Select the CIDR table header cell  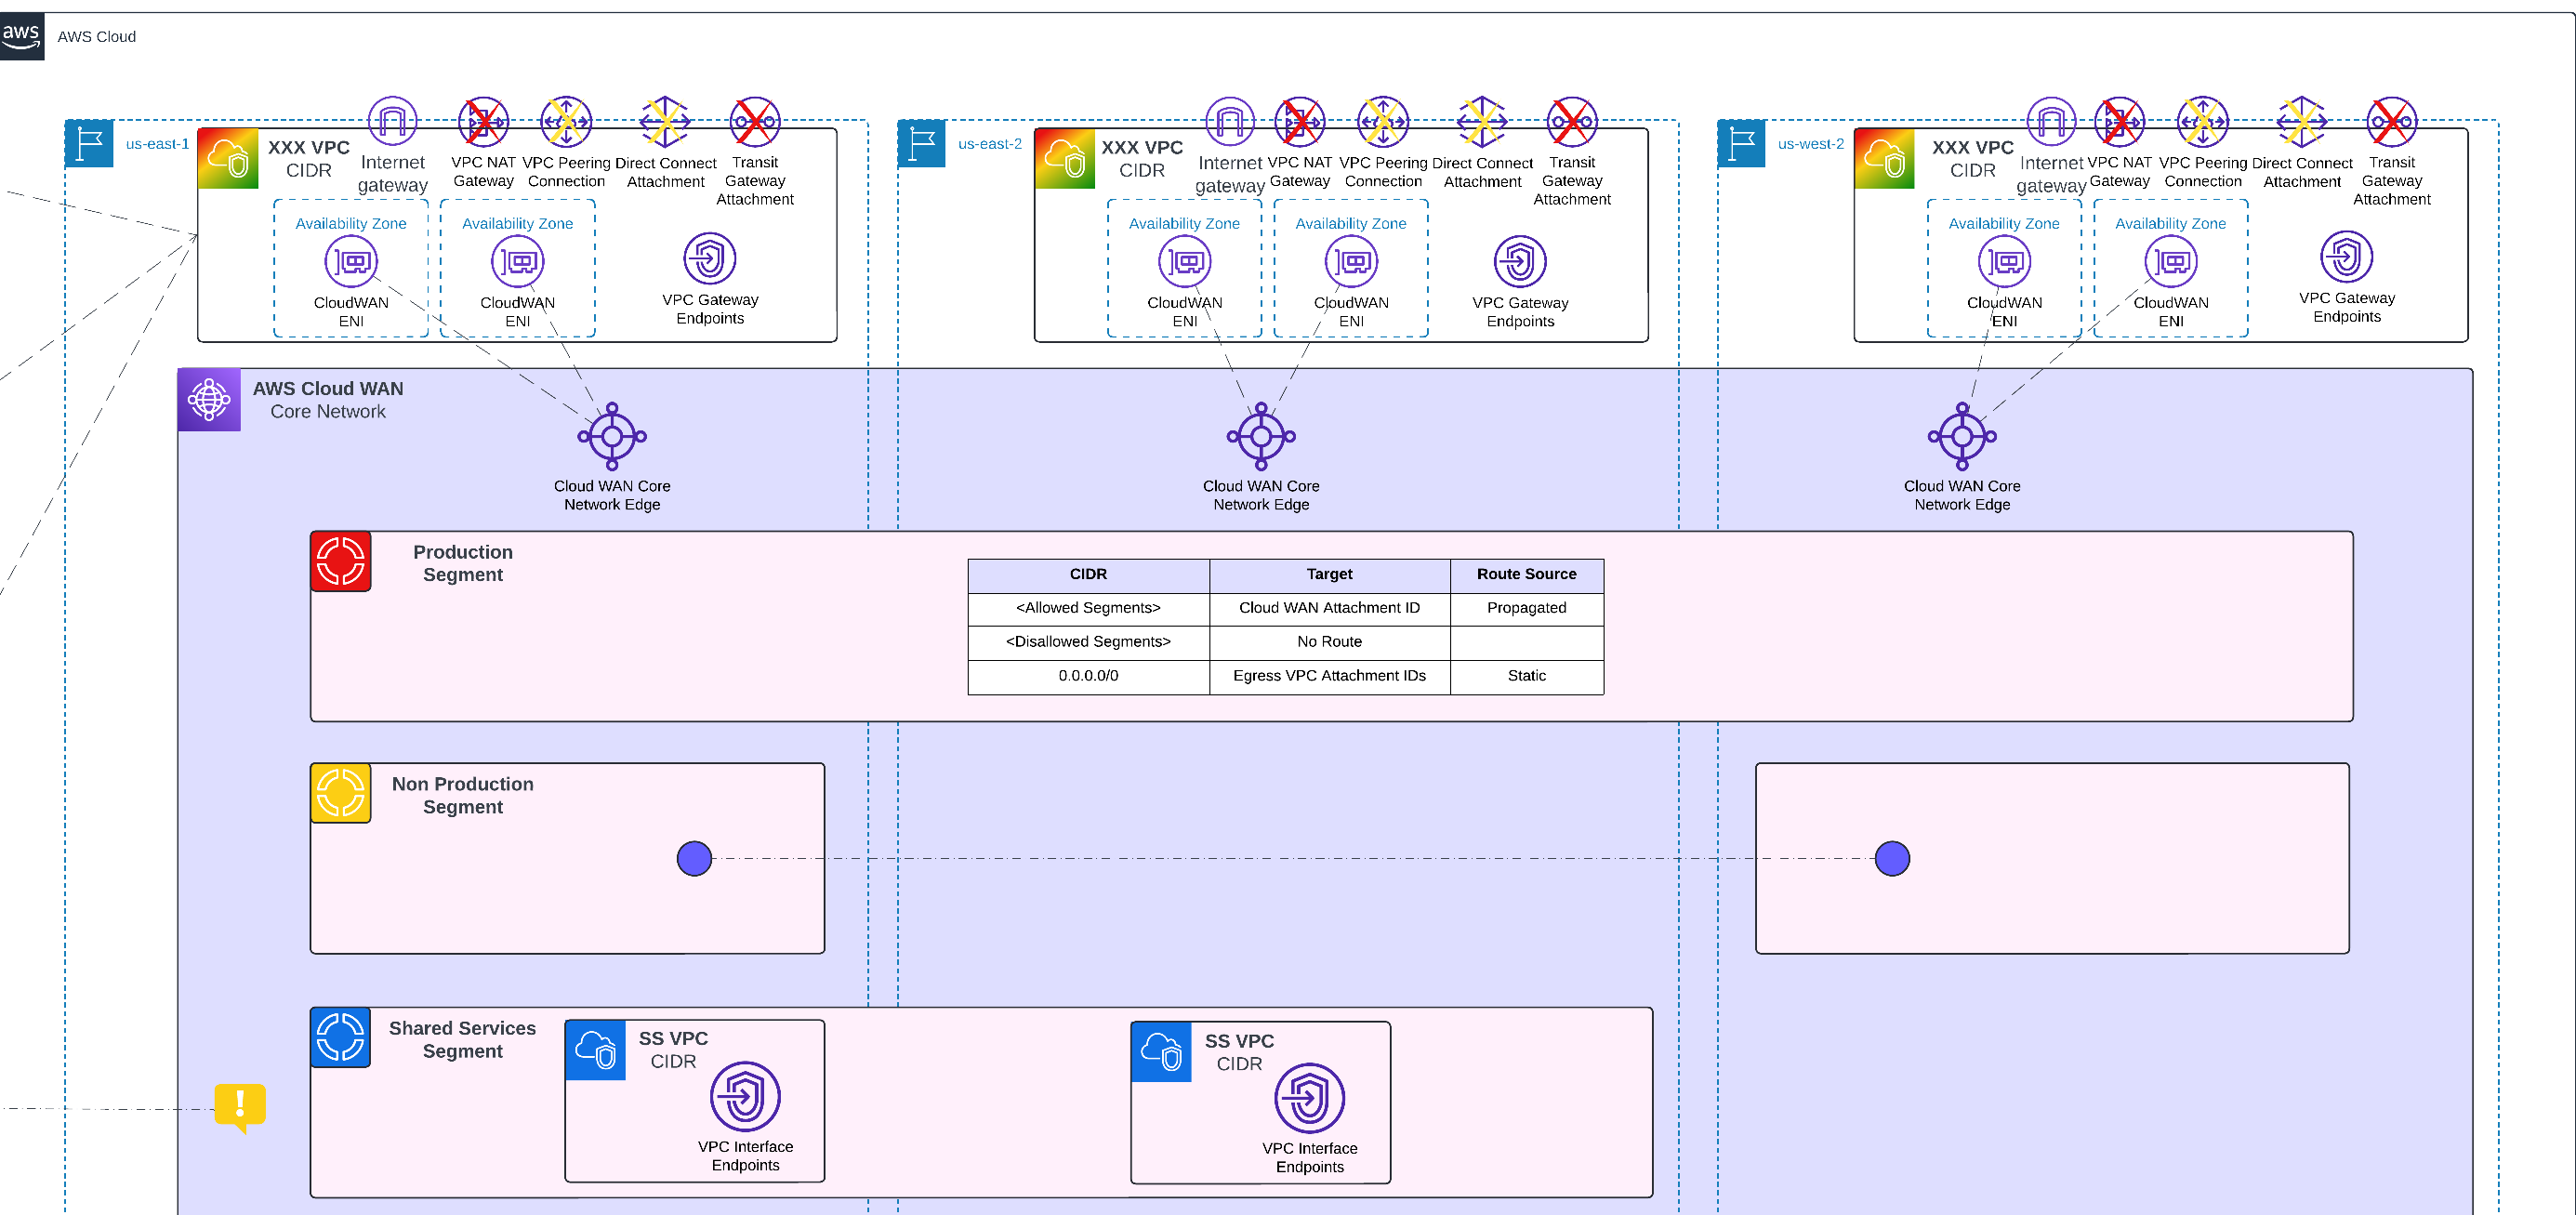coord(1088,575)
